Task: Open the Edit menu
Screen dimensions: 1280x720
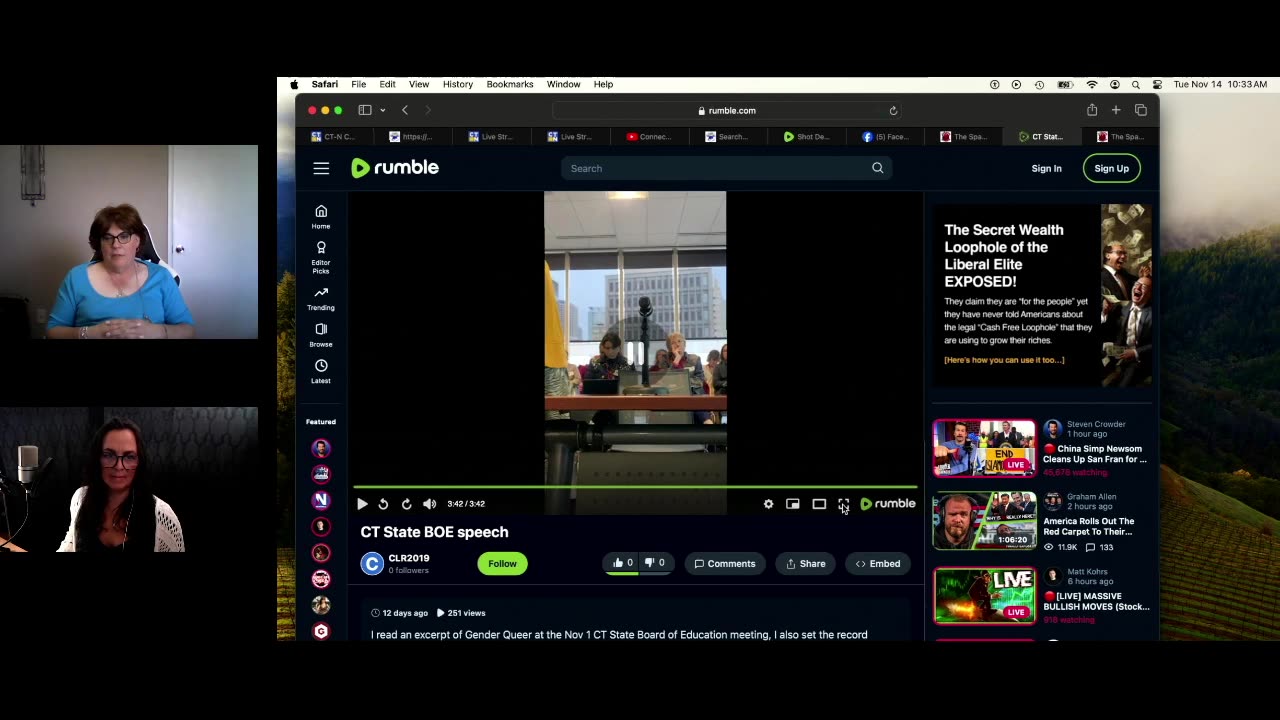Action: click(x=387, y=84)
